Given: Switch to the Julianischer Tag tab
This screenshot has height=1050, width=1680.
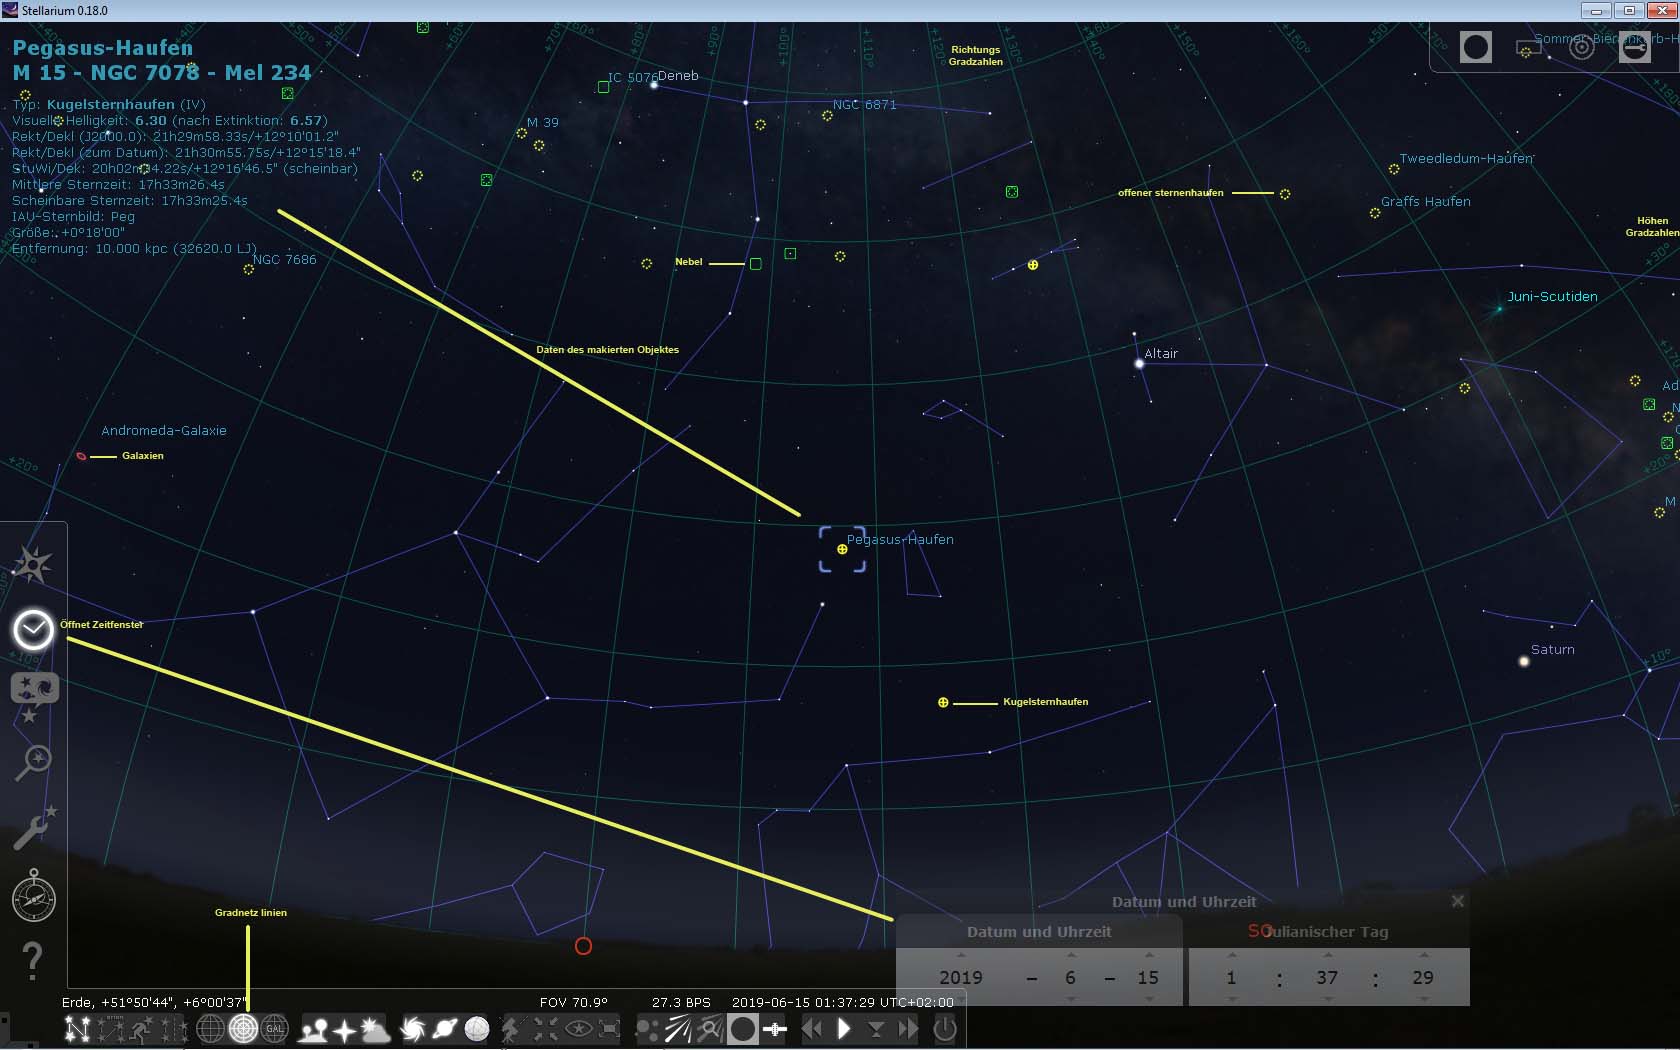Looking at the screenshot, I should point(1329,932).
